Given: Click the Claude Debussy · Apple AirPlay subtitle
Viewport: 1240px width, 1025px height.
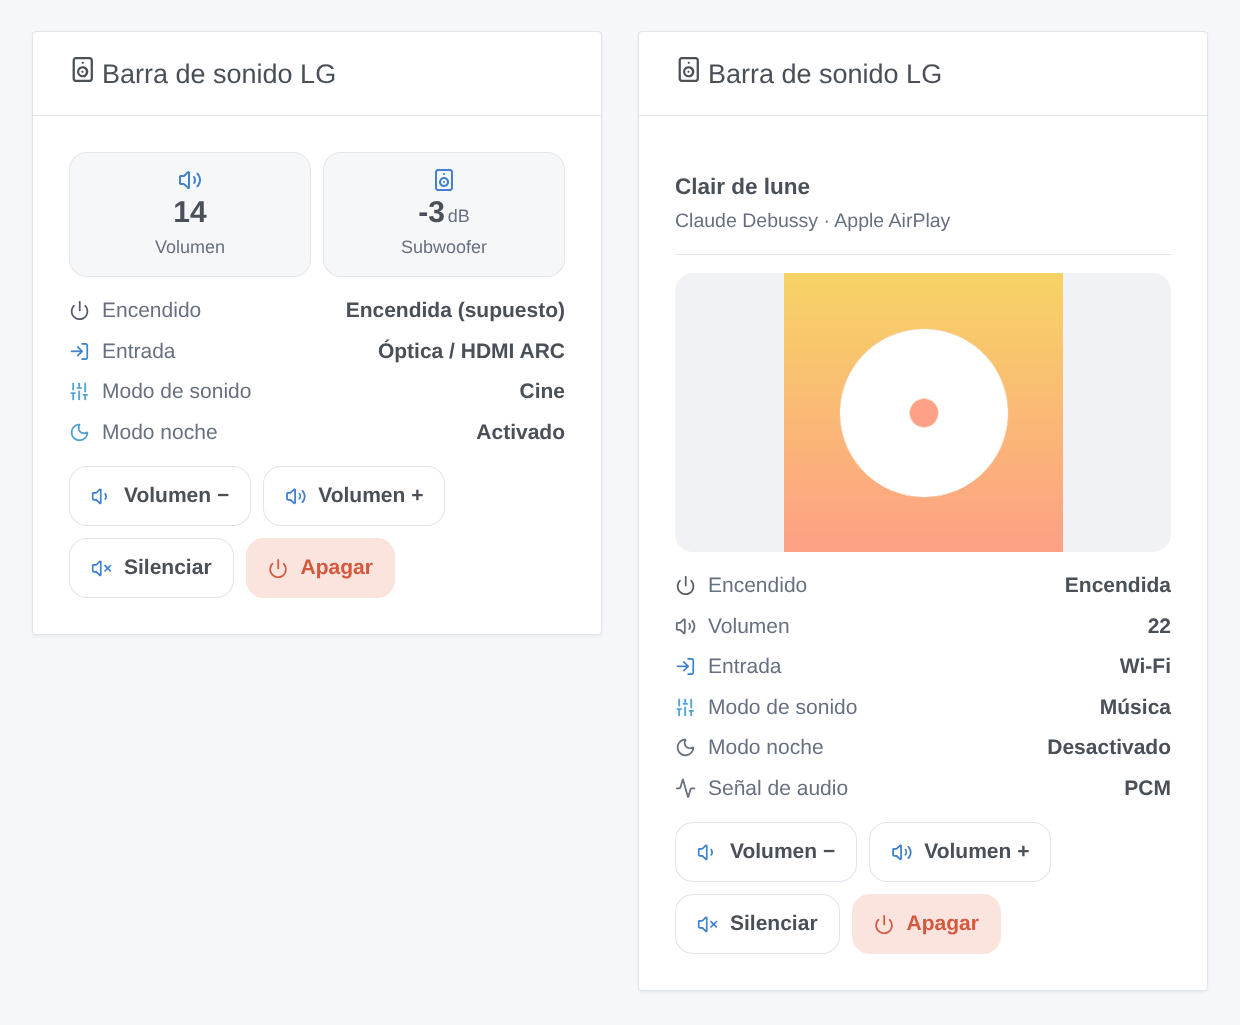Looking at the screenshot, I should coord(812,221).
